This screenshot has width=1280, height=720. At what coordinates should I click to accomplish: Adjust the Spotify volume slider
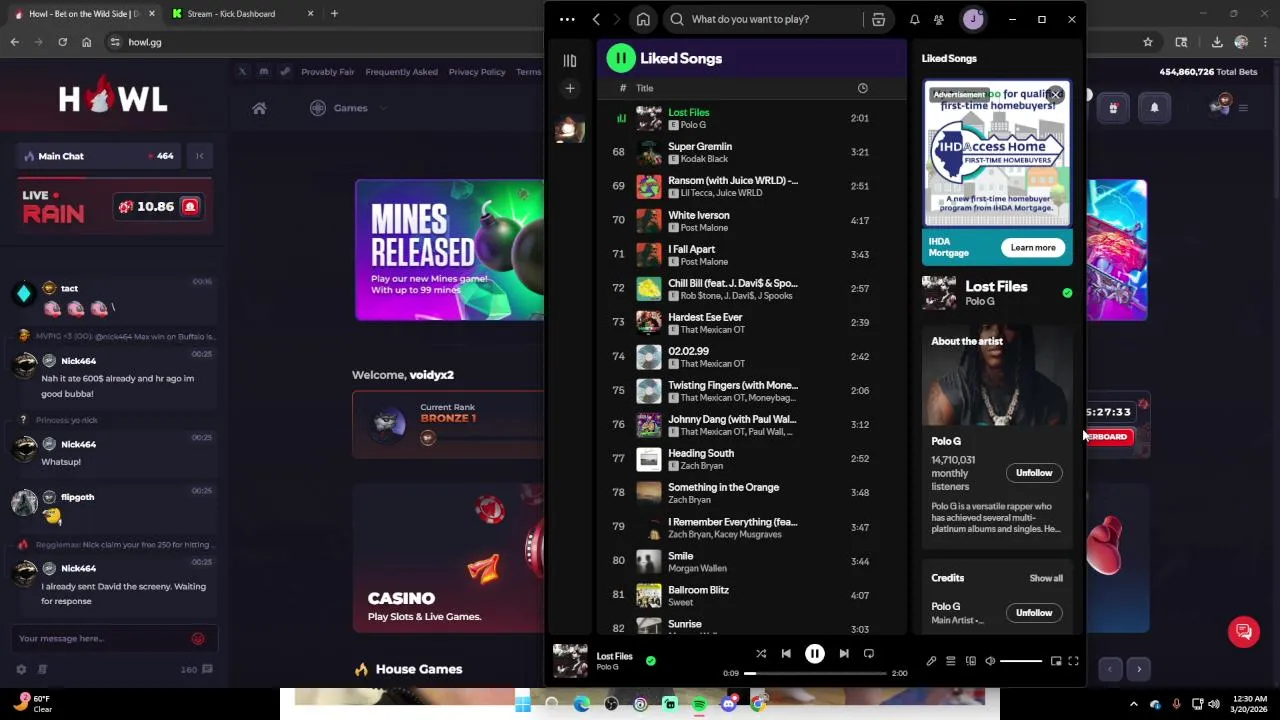point(1021,661)
